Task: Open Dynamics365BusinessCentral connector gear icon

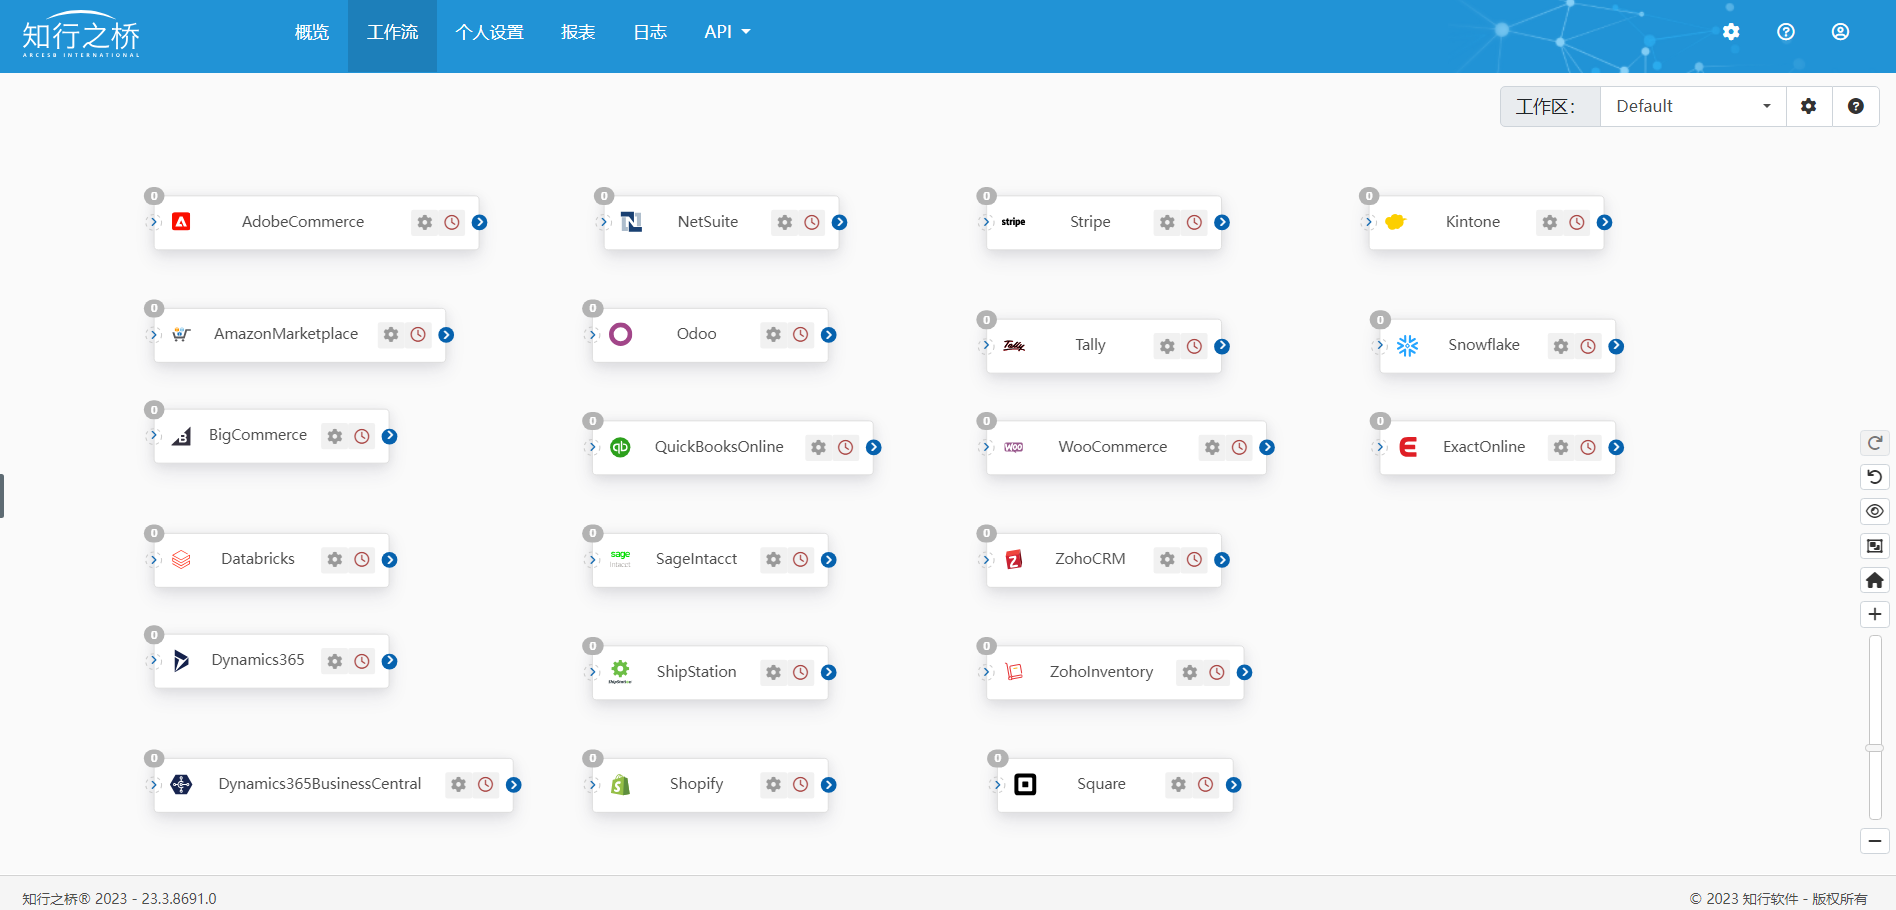Action: pos(458,784)
